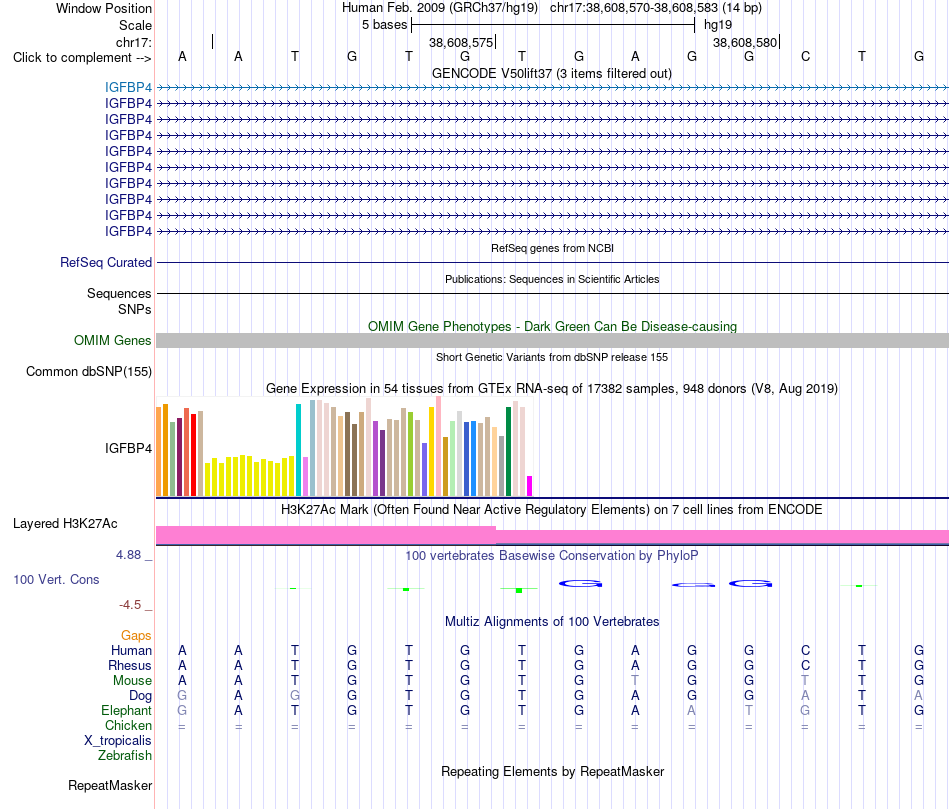Viewport: 950px width, 809px height.
Task: Click 'Short Genetic Variants from dbSNP release 155'
Action: (551, 357)
